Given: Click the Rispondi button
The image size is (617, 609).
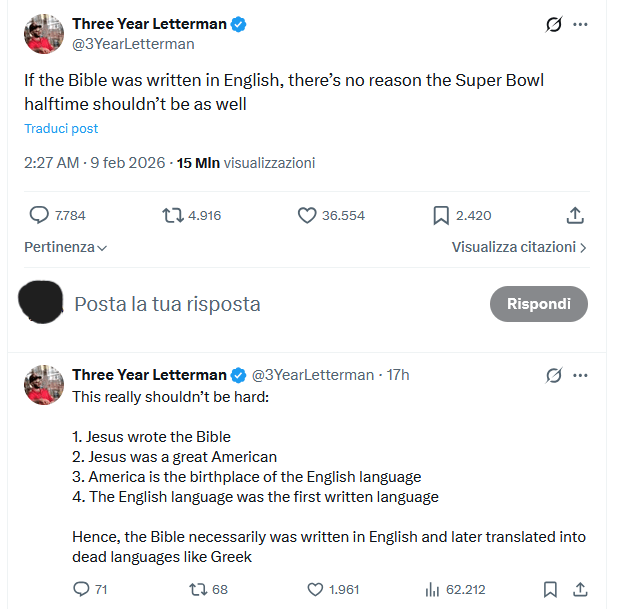Looking at the screenshot, I should click(x=538, y=304).
